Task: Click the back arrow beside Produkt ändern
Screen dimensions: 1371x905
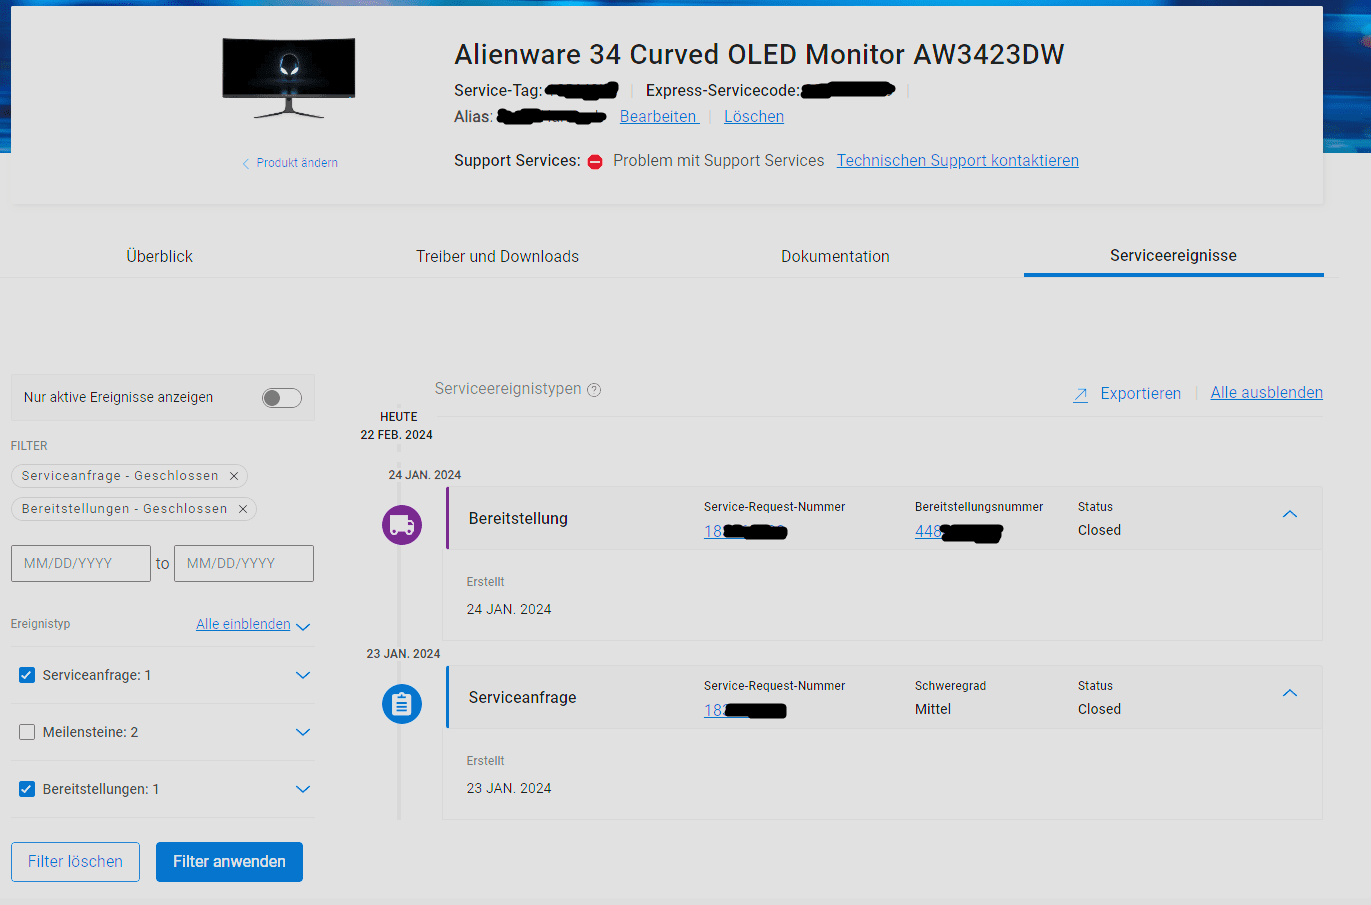Action: click(x=246, y=163)
